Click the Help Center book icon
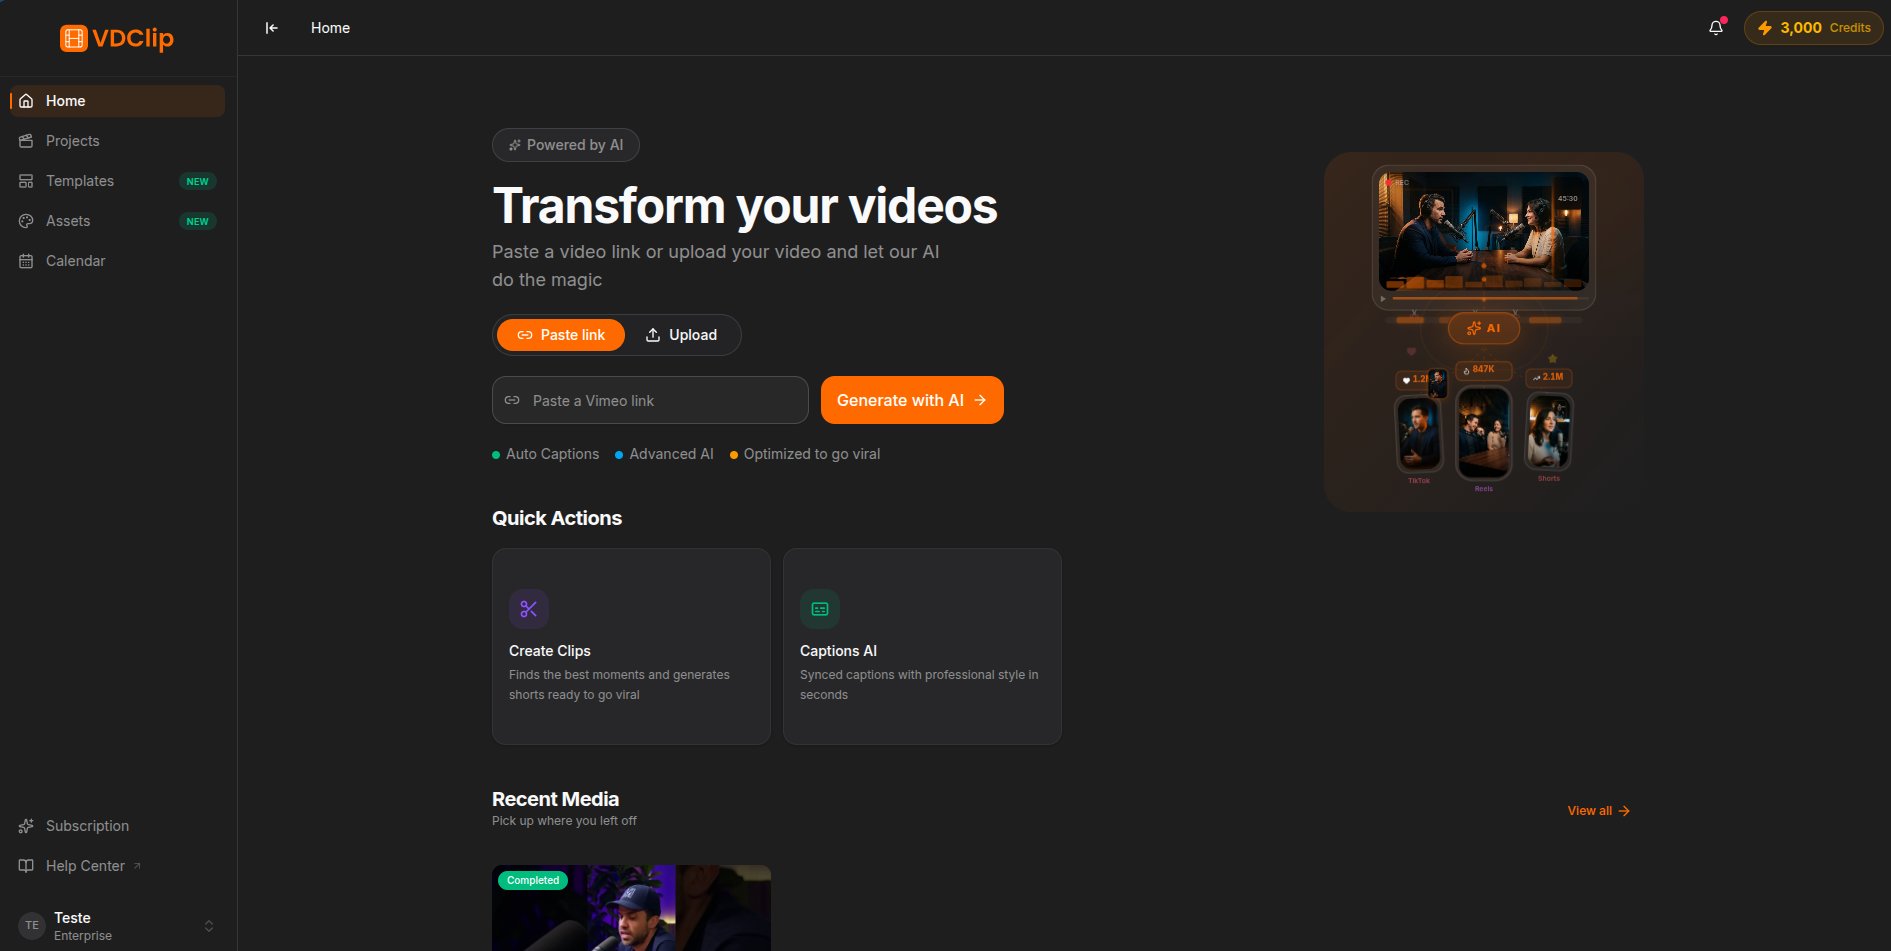 (26, 866)
